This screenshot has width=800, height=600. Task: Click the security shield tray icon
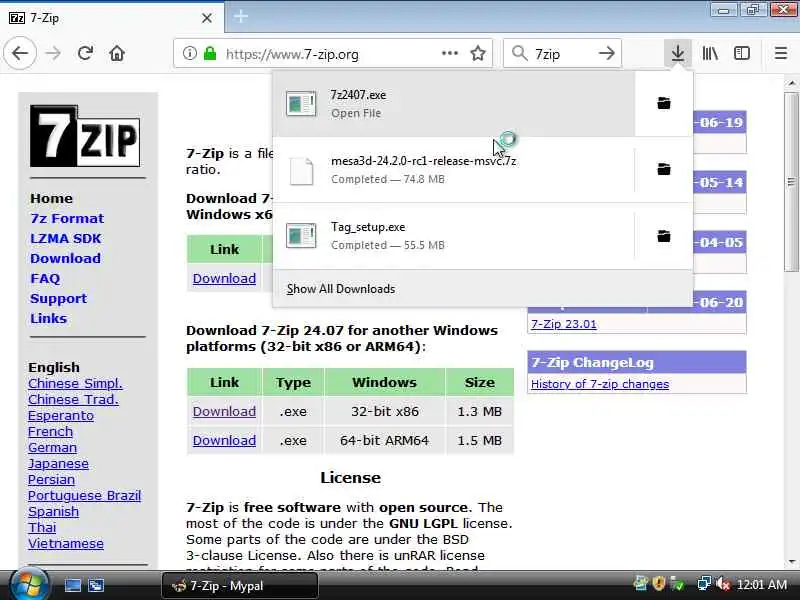659,583
